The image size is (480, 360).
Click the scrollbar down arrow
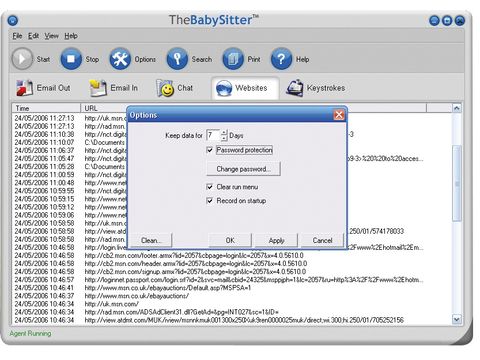click(x=457, y=319)
